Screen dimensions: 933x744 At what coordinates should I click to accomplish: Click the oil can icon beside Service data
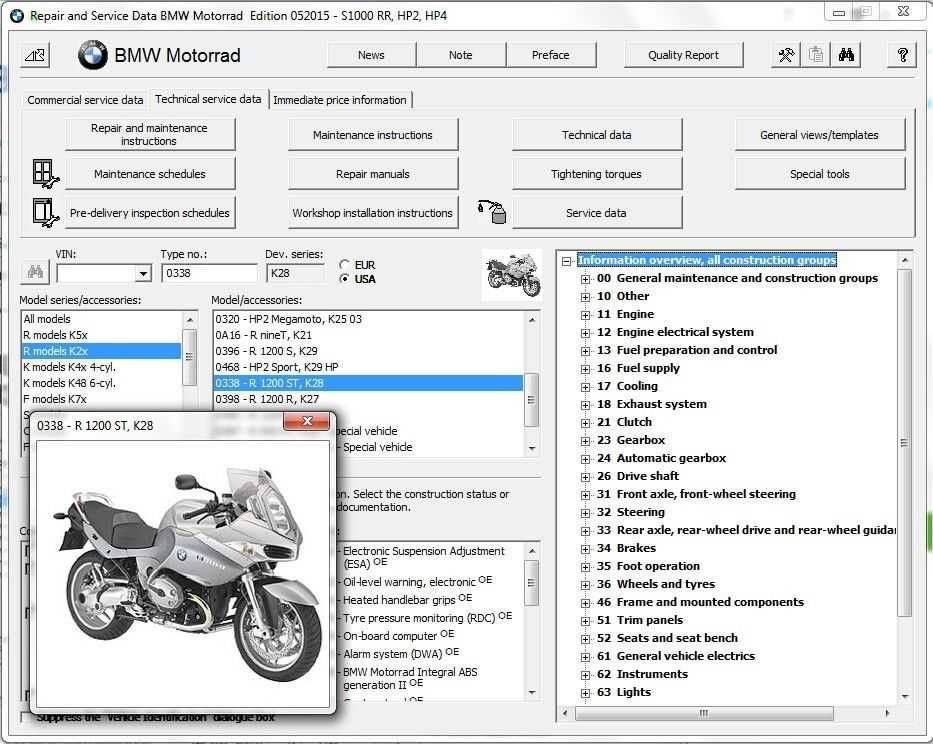pos(492,212)
